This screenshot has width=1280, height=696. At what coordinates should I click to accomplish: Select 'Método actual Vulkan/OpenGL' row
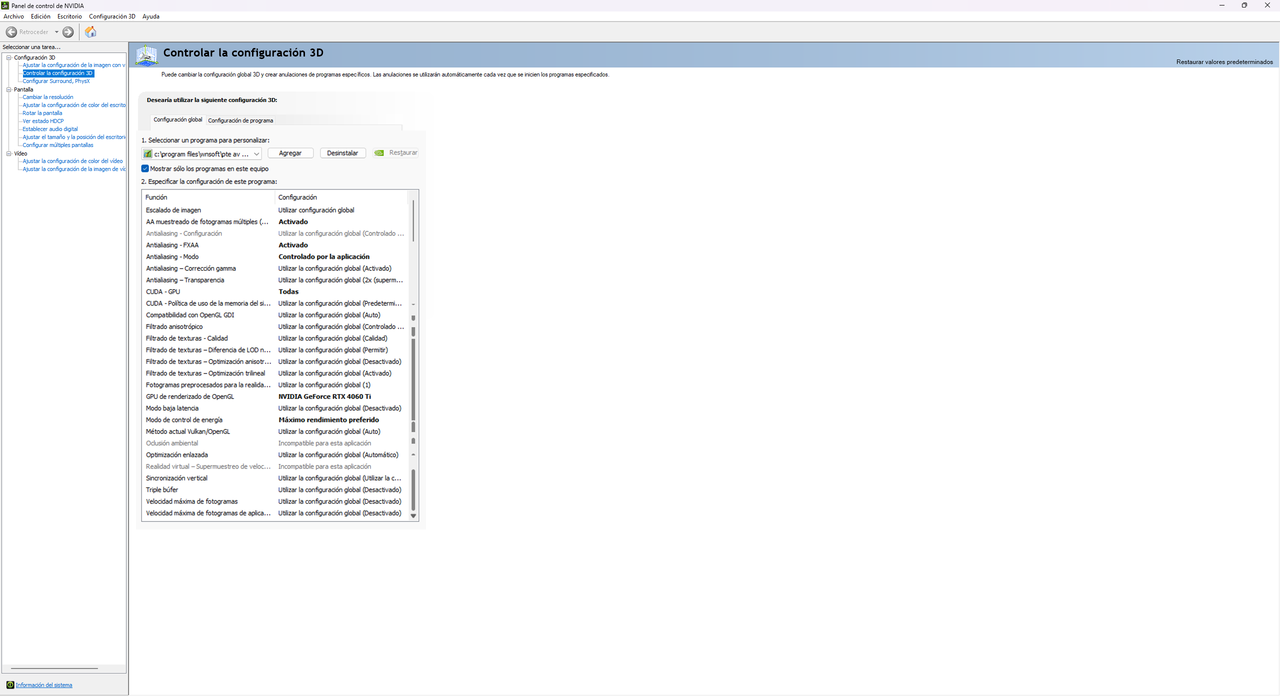pyautogui.click(x=275, y=432)
